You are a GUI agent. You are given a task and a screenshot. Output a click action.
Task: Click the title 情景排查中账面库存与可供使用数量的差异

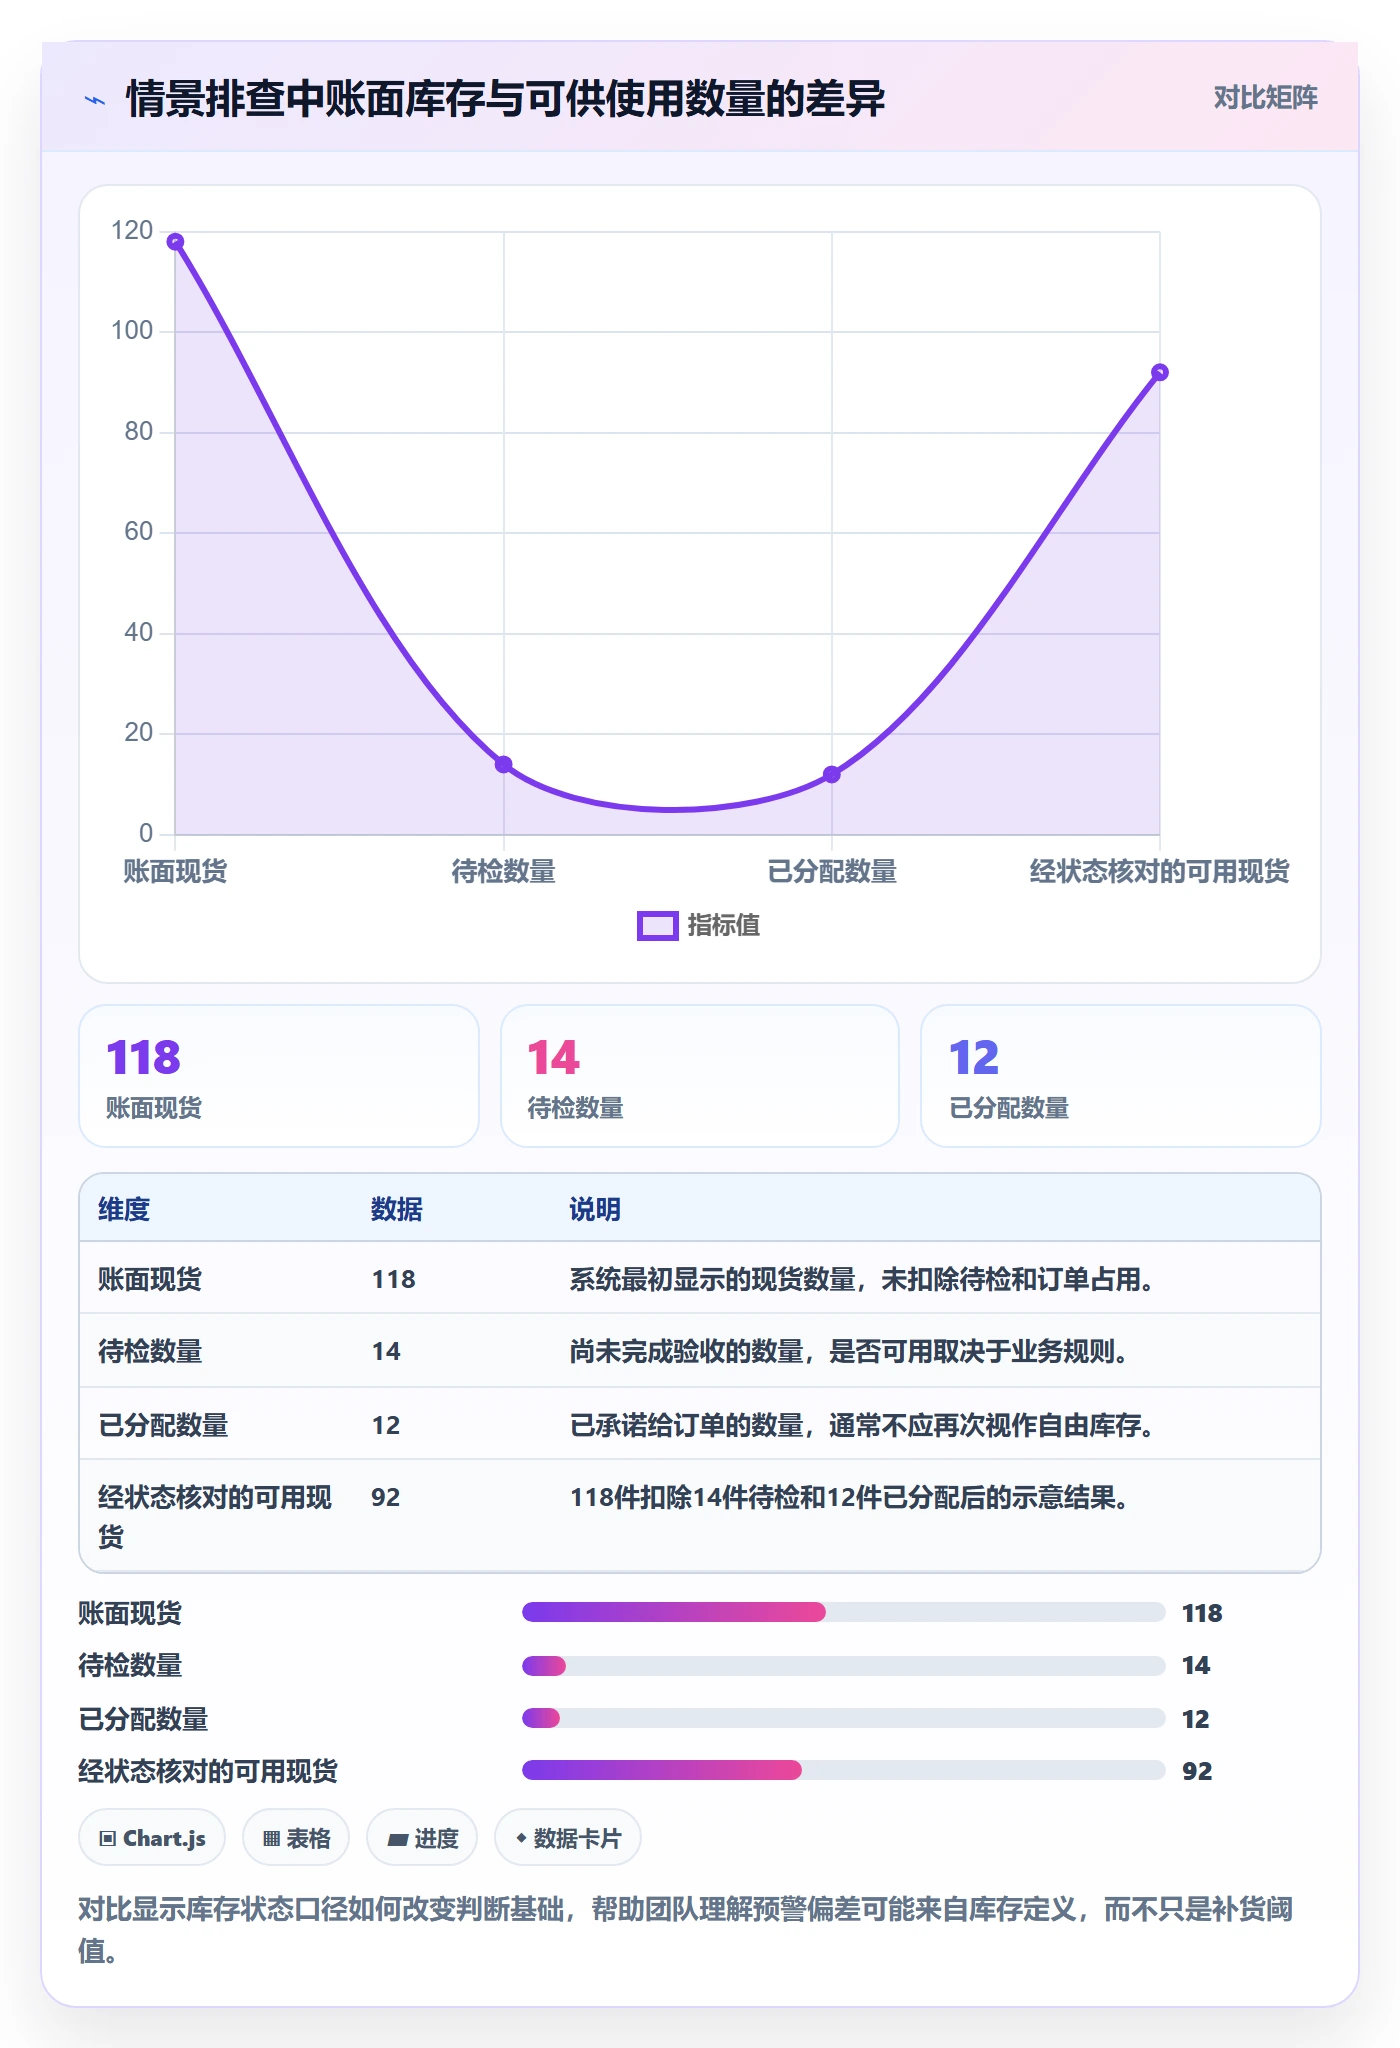click(506, 99)
